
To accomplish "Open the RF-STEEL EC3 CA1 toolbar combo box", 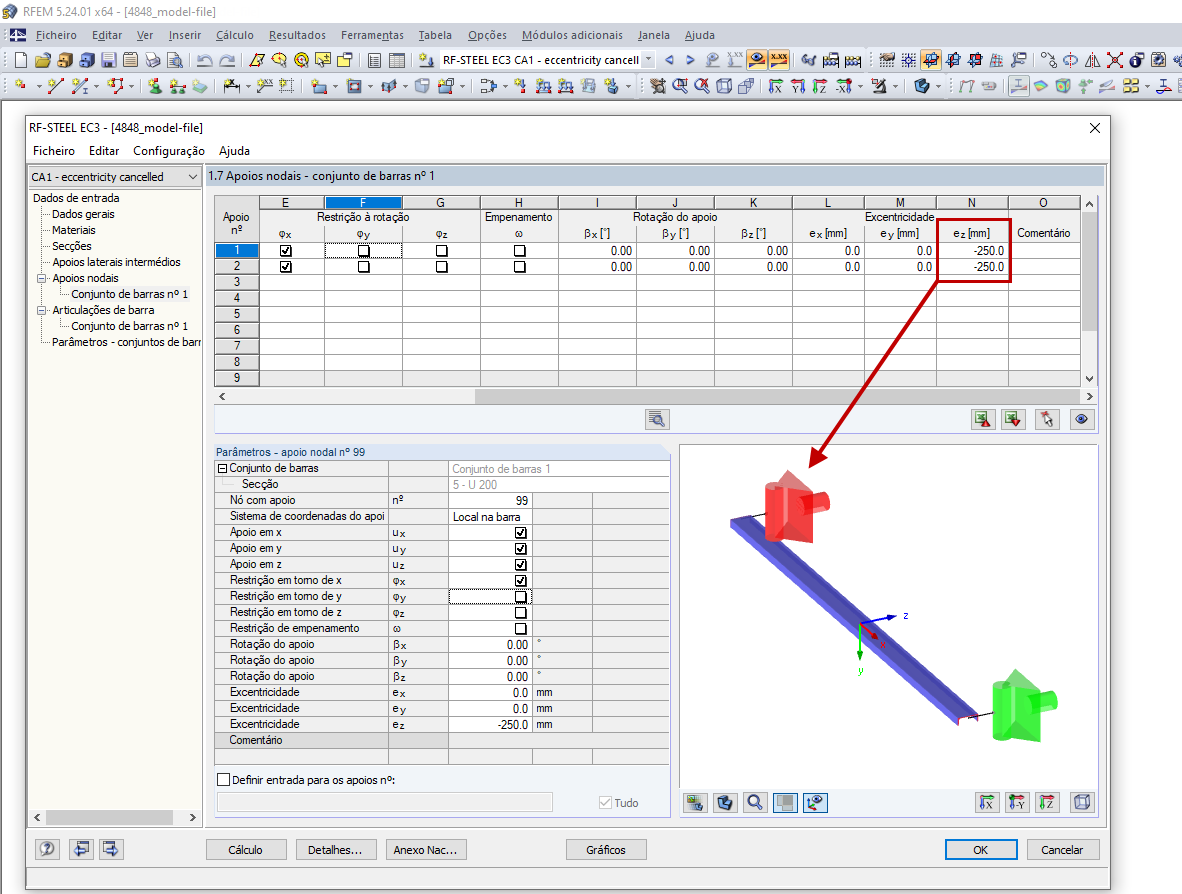I will coord(547,60).
